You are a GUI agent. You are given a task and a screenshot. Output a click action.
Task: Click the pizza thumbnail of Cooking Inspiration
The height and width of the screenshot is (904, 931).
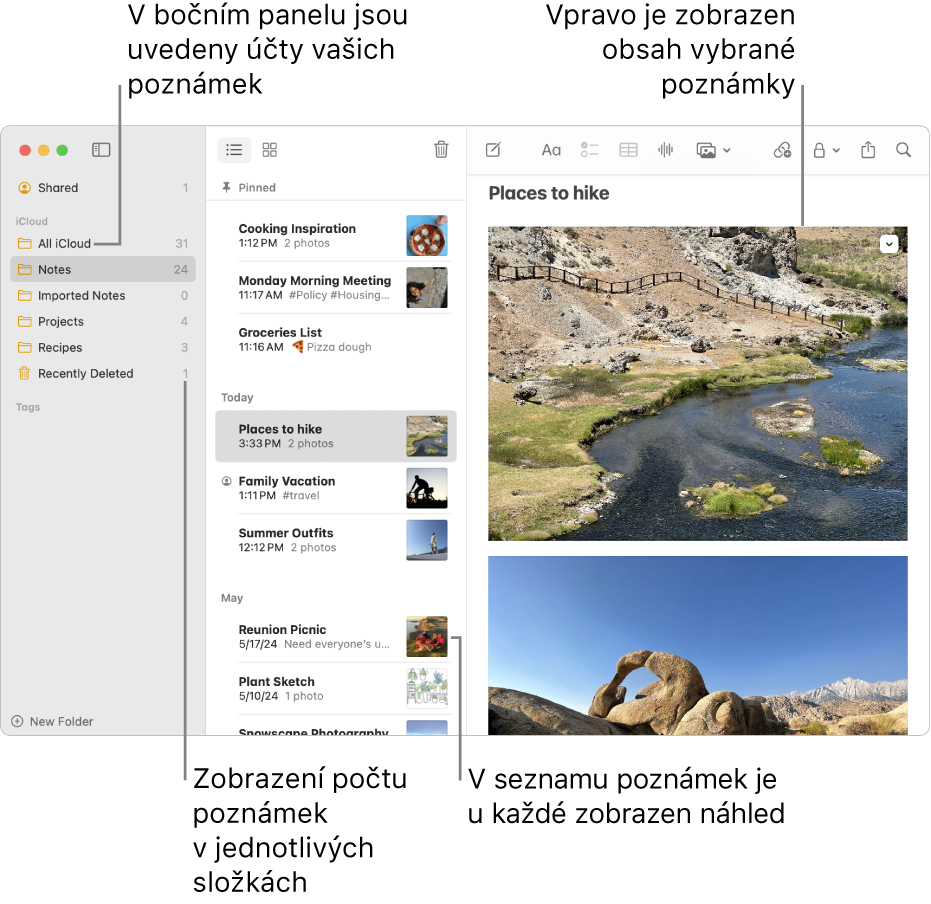tap(426, 236)
